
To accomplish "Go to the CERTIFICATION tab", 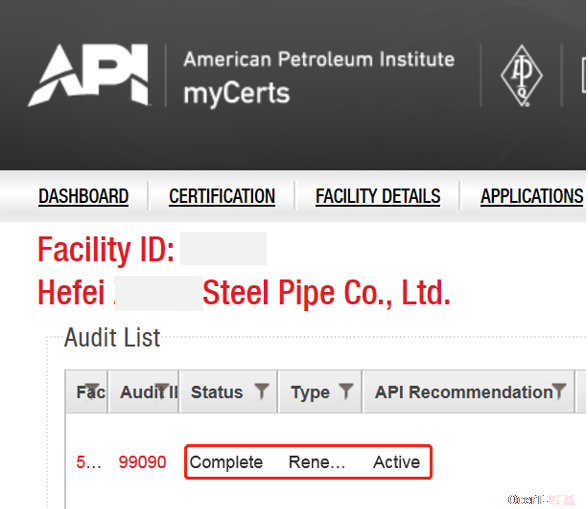I will pyautogui.click(x=222, y=196).
